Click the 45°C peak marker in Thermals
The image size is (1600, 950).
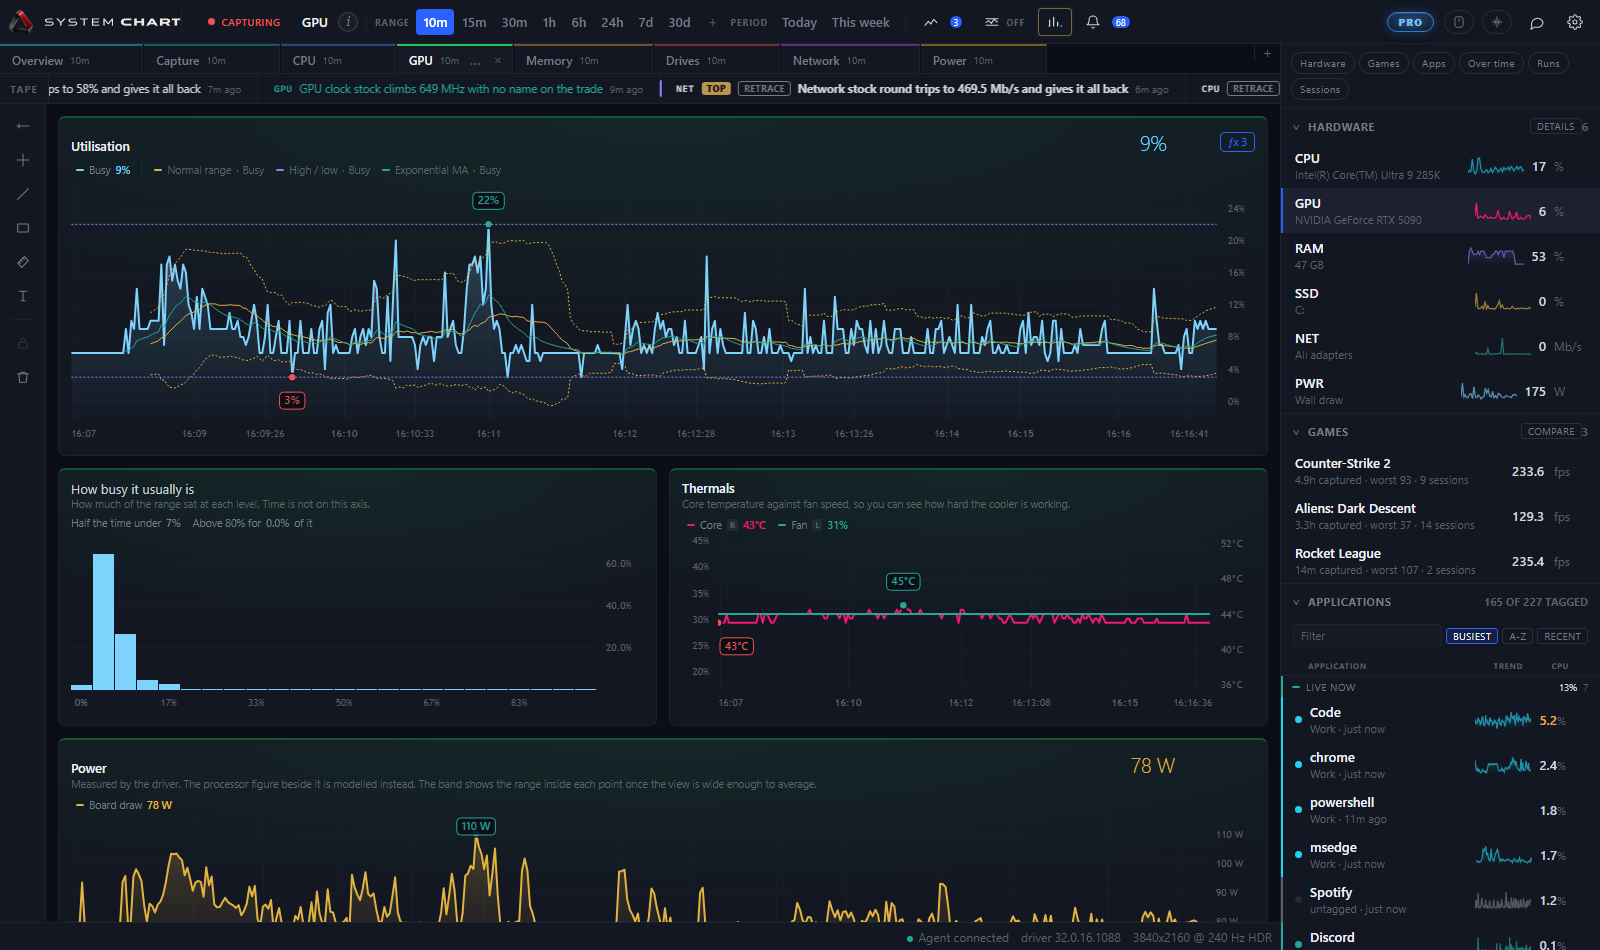click(903, 581)
